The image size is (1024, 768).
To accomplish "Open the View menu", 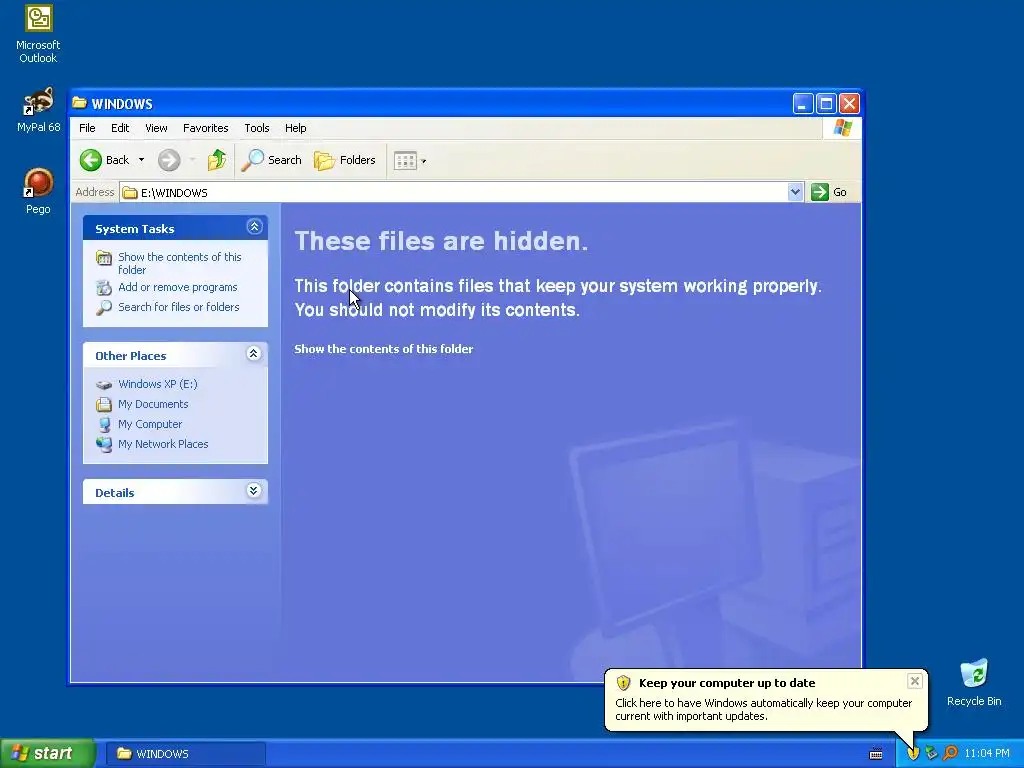I will tap(156, 128).
